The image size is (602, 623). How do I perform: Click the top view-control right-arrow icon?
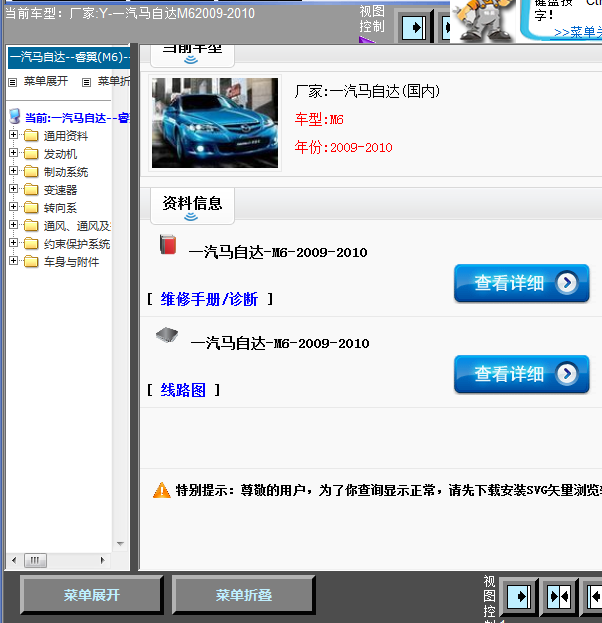[x=414, y=28]
